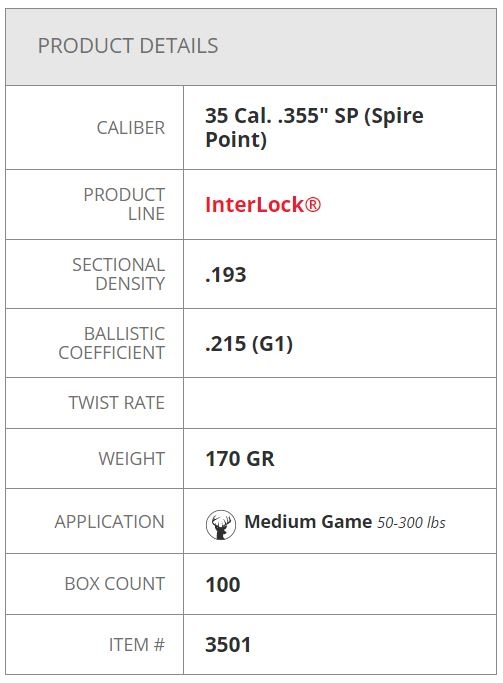The image size is (503, 683).
Task: Click the APPLICATION row label
Action: pos(109,522)
